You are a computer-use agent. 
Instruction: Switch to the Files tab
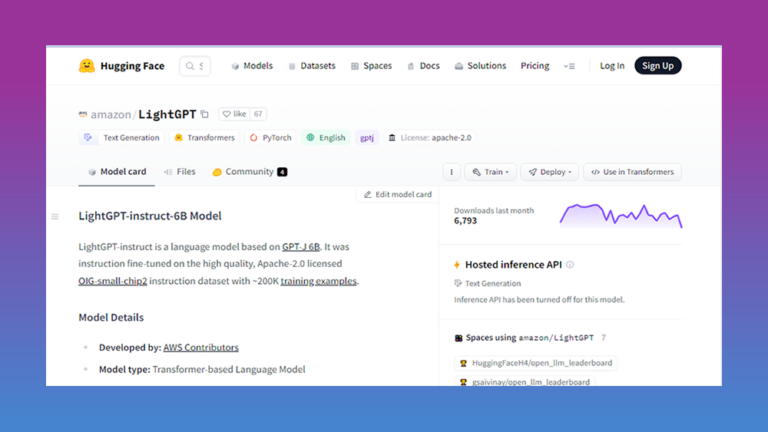click(x=180, y=172)
